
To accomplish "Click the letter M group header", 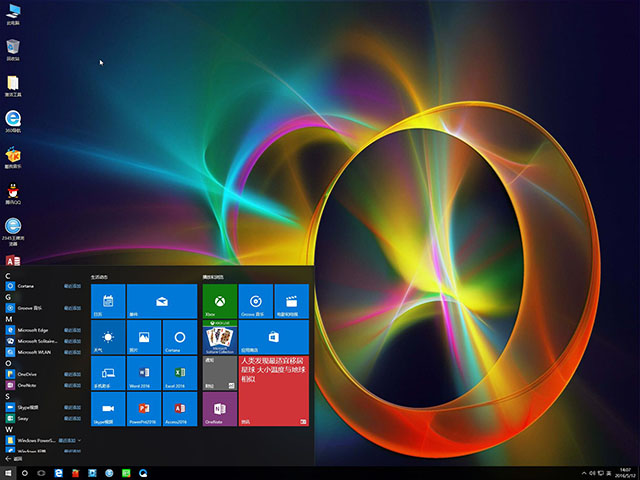I will tap(9, 318).
